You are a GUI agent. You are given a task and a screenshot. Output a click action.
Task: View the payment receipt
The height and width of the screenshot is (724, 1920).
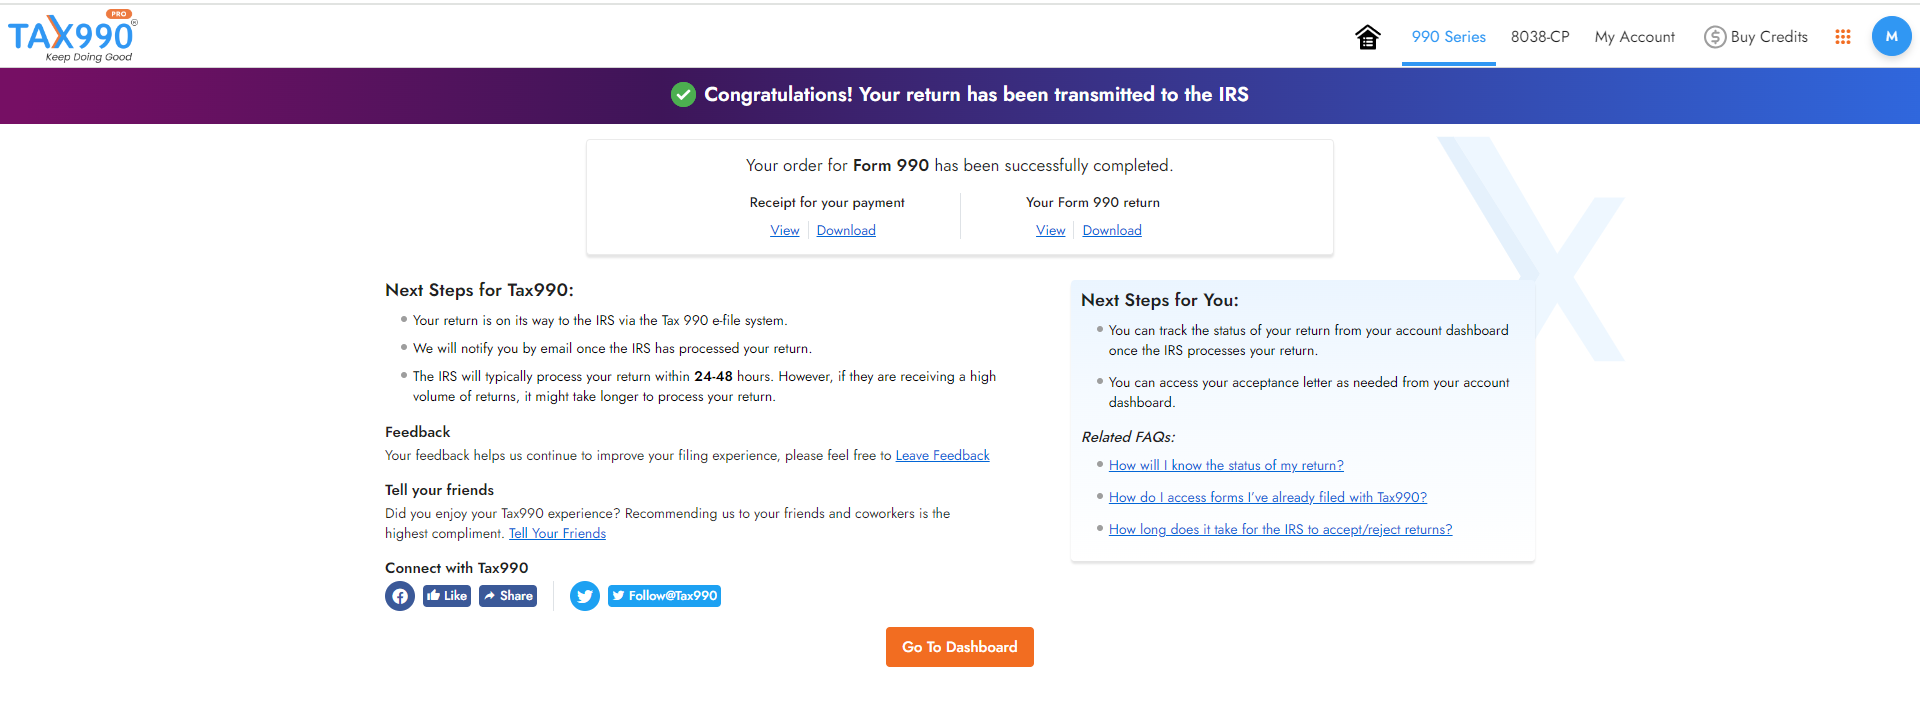(785, 230)
